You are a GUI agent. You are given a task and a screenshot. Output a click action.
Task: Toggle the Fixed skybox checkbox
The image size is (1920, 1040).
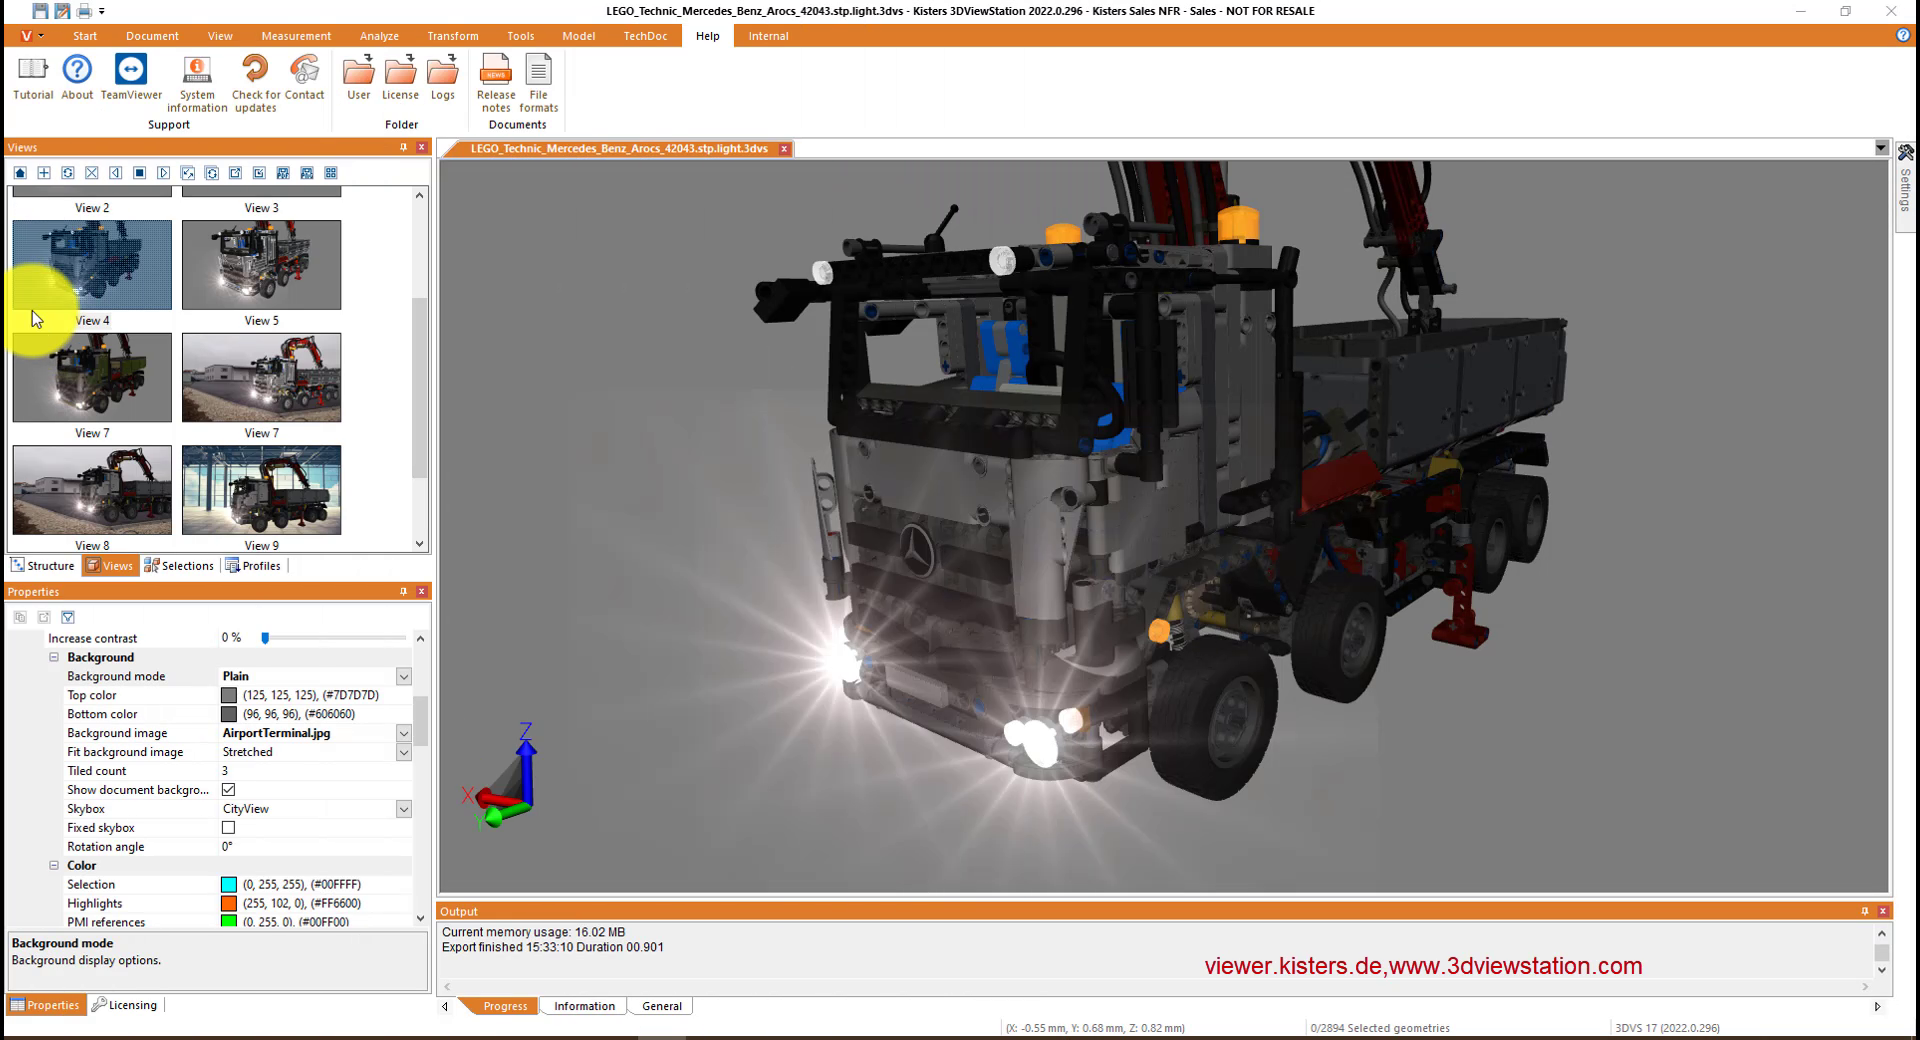click(x=229, y=827)
